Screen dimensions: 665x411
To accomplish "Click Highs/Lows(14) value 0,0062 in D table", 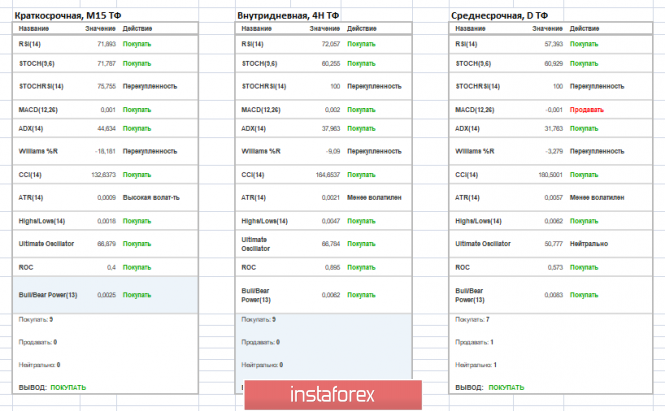I will (x=553, y=221).
